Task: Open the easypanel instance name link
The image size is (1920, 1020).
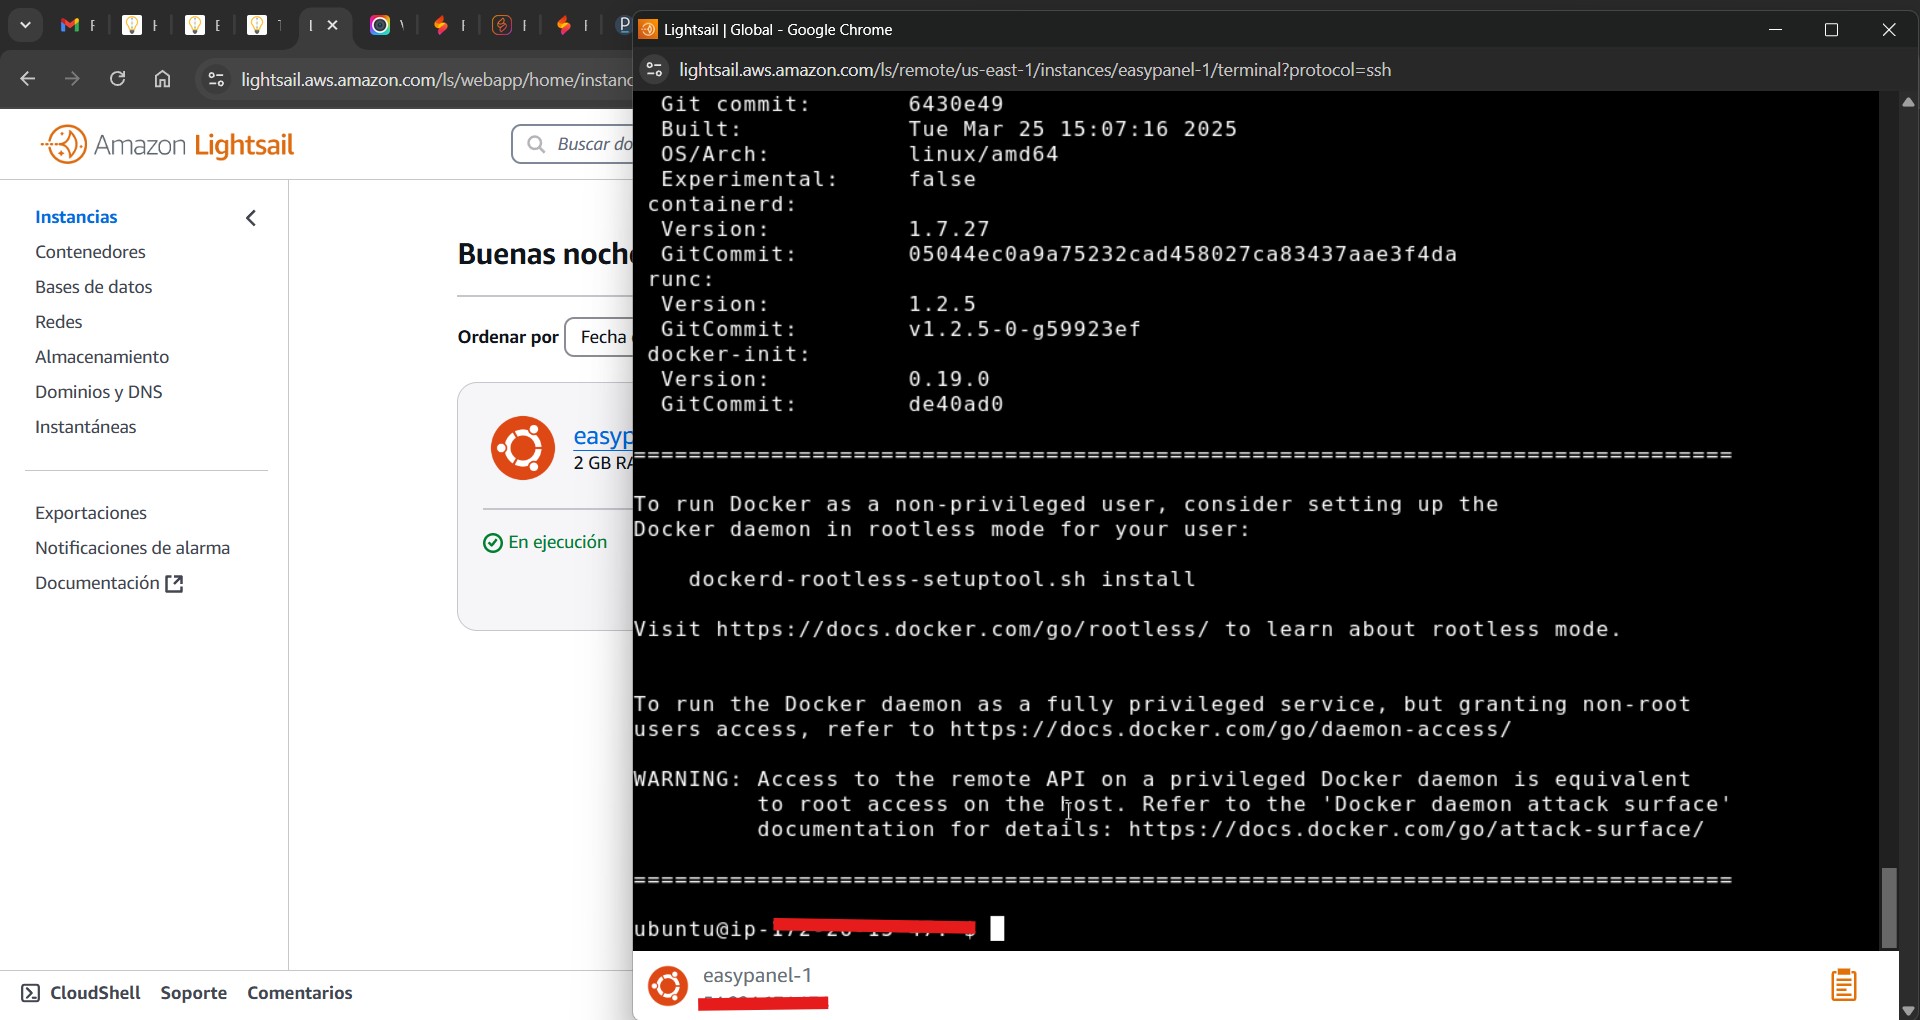Action: pyautogui.click(x=603, y=436)
